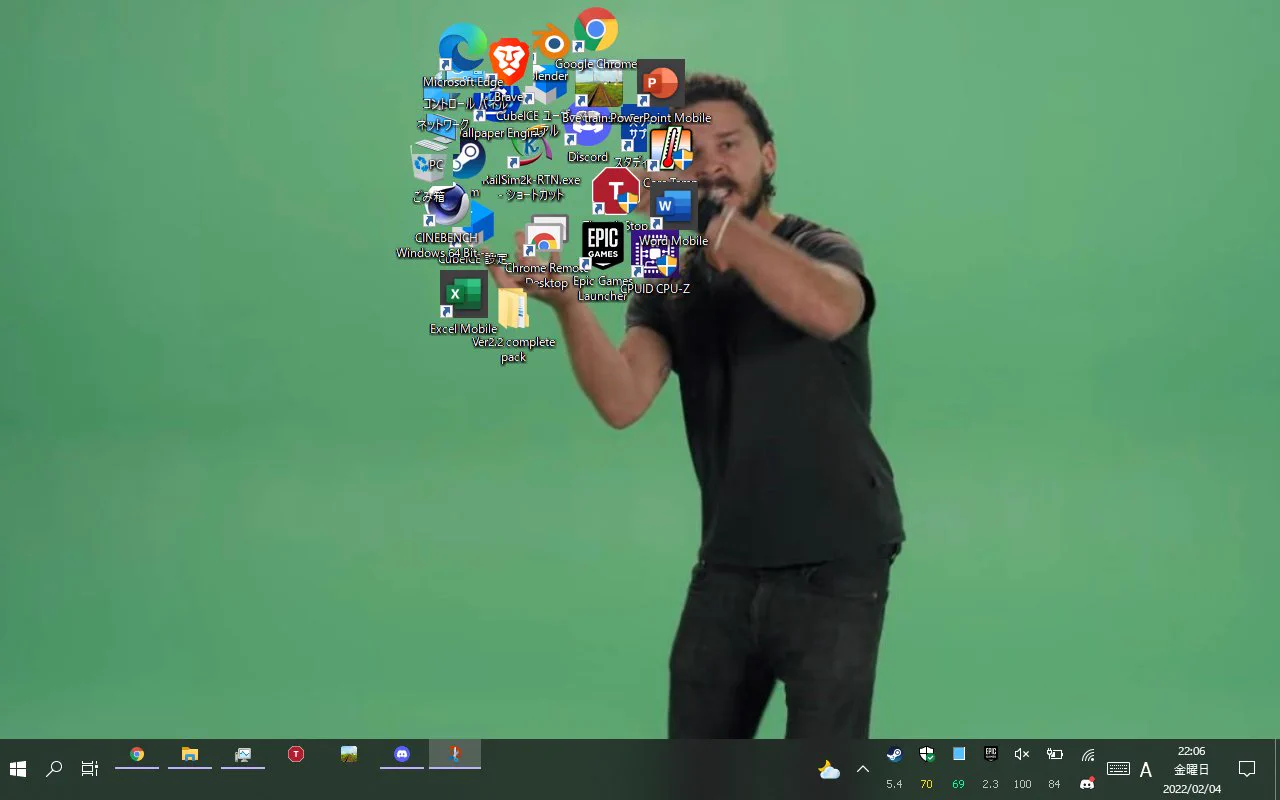The height and width of the screenshot is (800, 1280).
Task: Open the touch keyboard tray button
Action: [1118, 769]
